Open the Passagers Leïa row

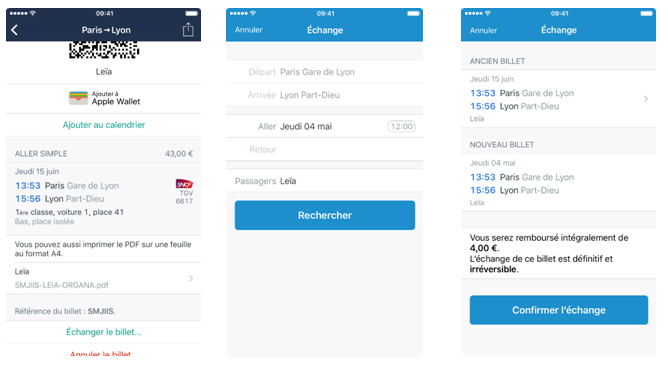pos(325,181)
